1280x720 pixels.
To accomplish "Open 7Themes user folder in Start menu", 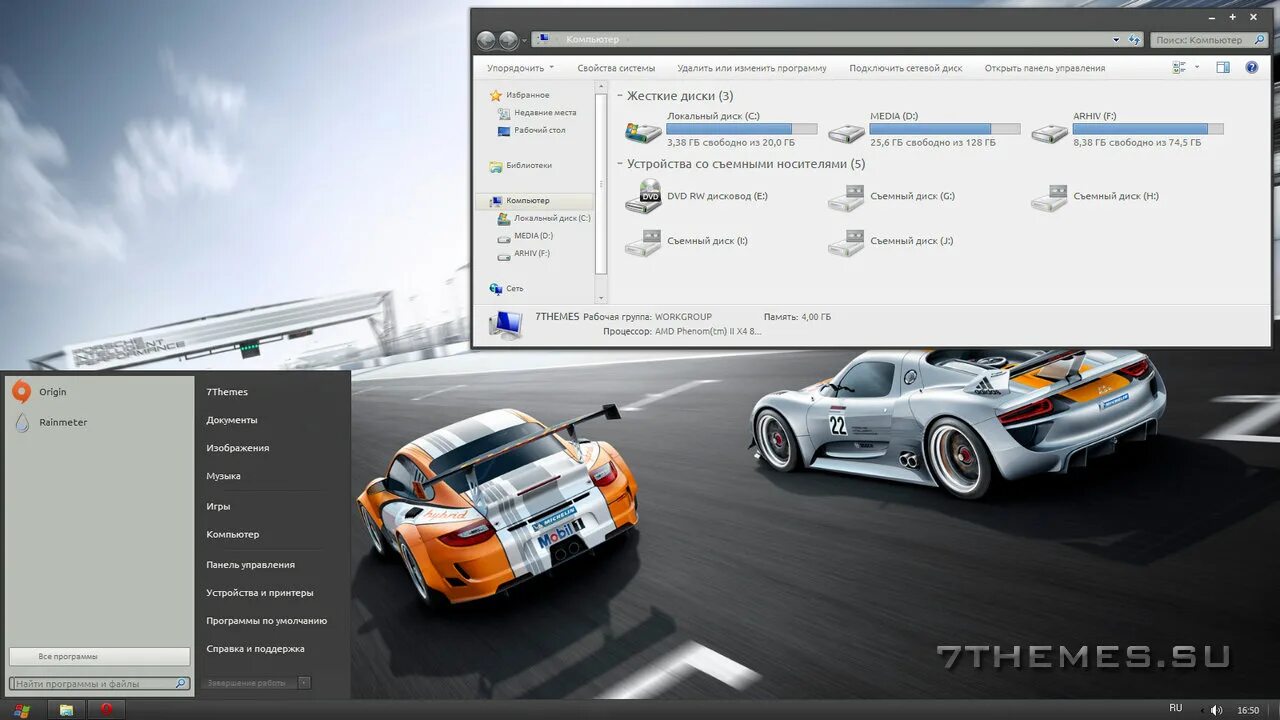I will pyautogui.click(x=227, y=392).
